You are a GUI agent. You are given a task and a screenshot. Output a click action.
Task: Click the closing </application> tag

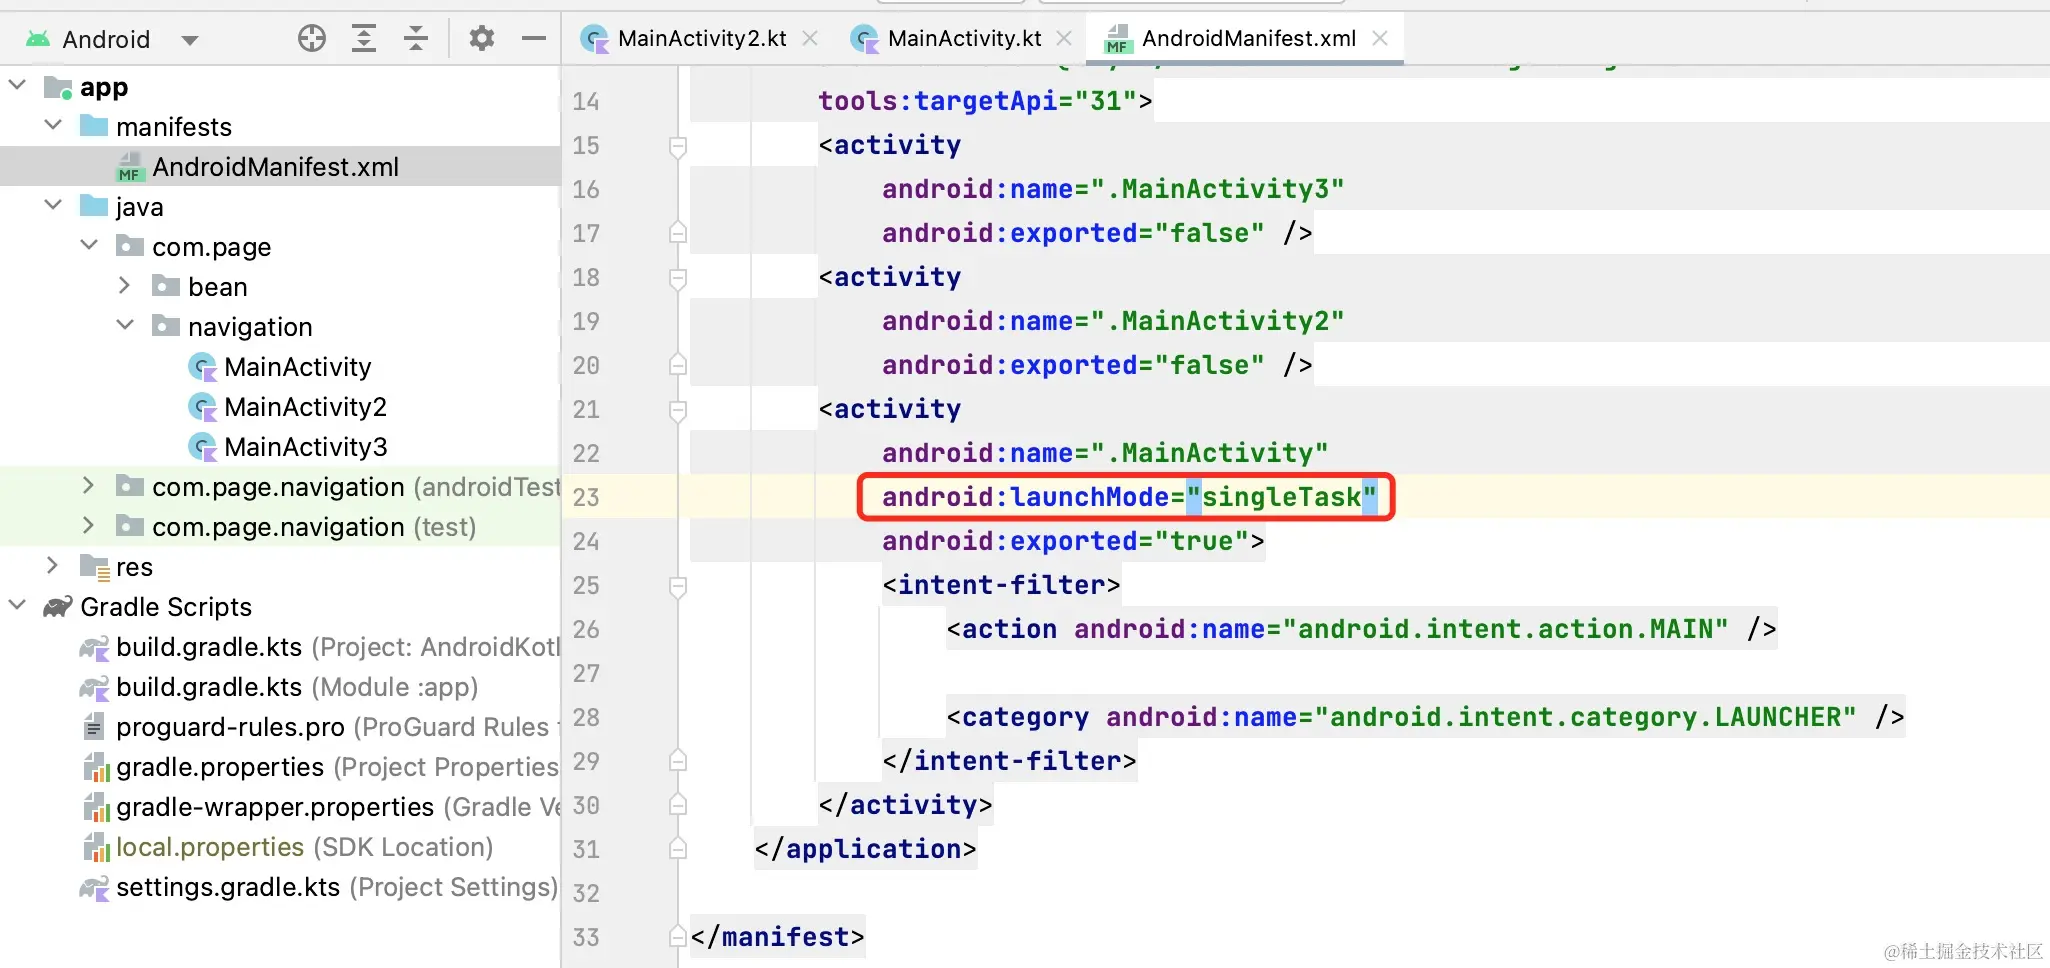[865, 849]
